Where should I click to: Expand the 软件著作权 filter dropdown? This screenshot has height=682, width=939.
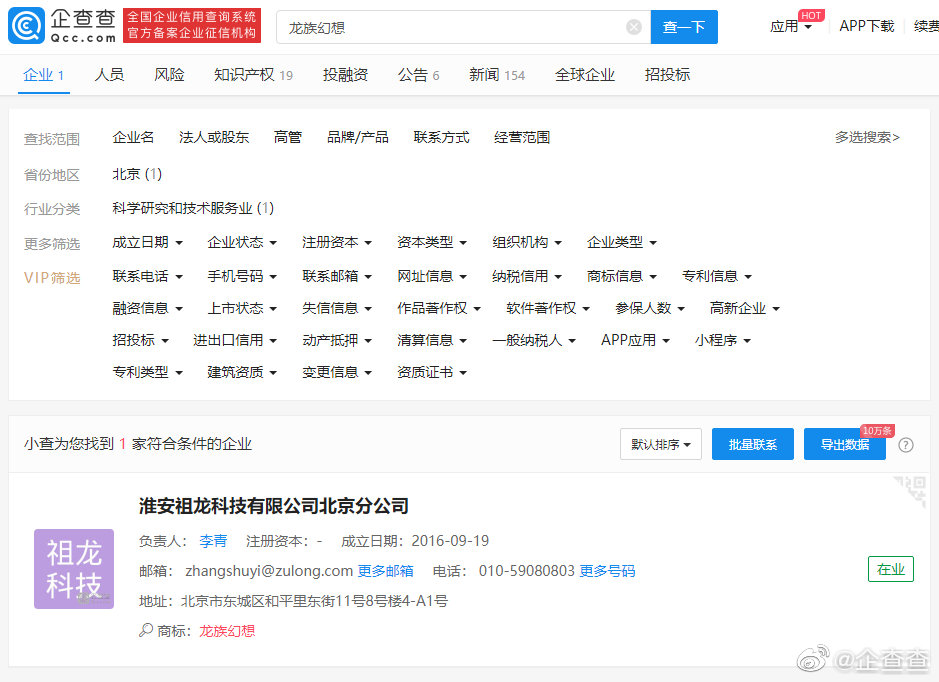pyautogui.click(x=548, y=308)
